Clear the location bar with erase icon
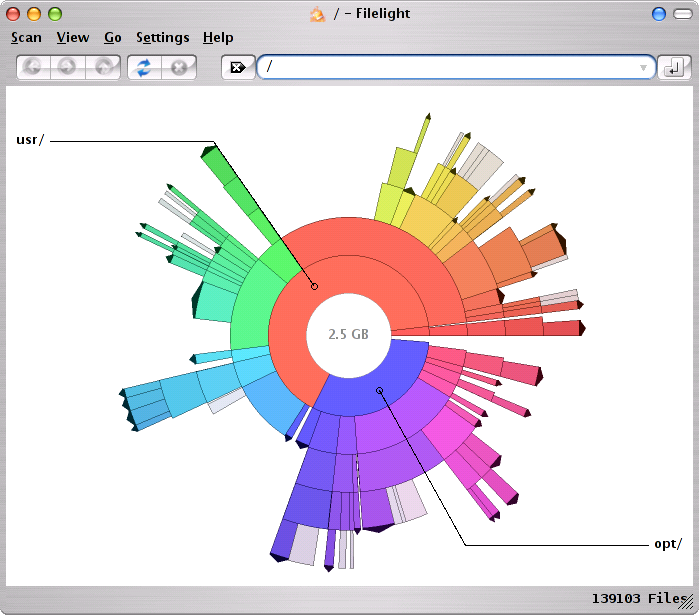 click(238, 67)
